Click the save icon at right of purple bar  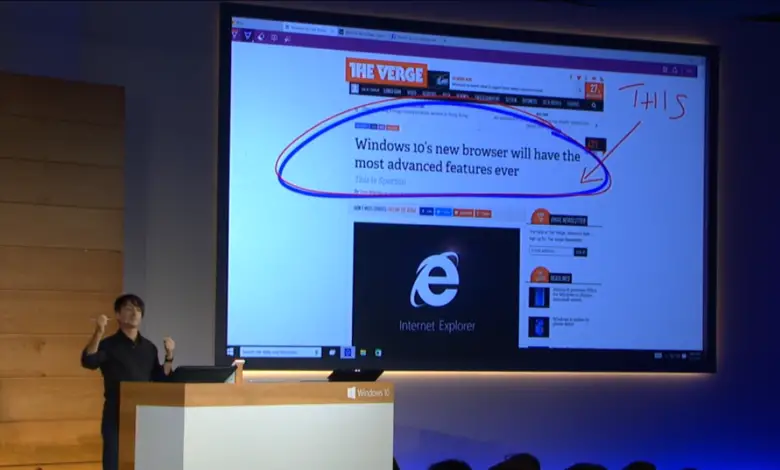tap(665, 69)
